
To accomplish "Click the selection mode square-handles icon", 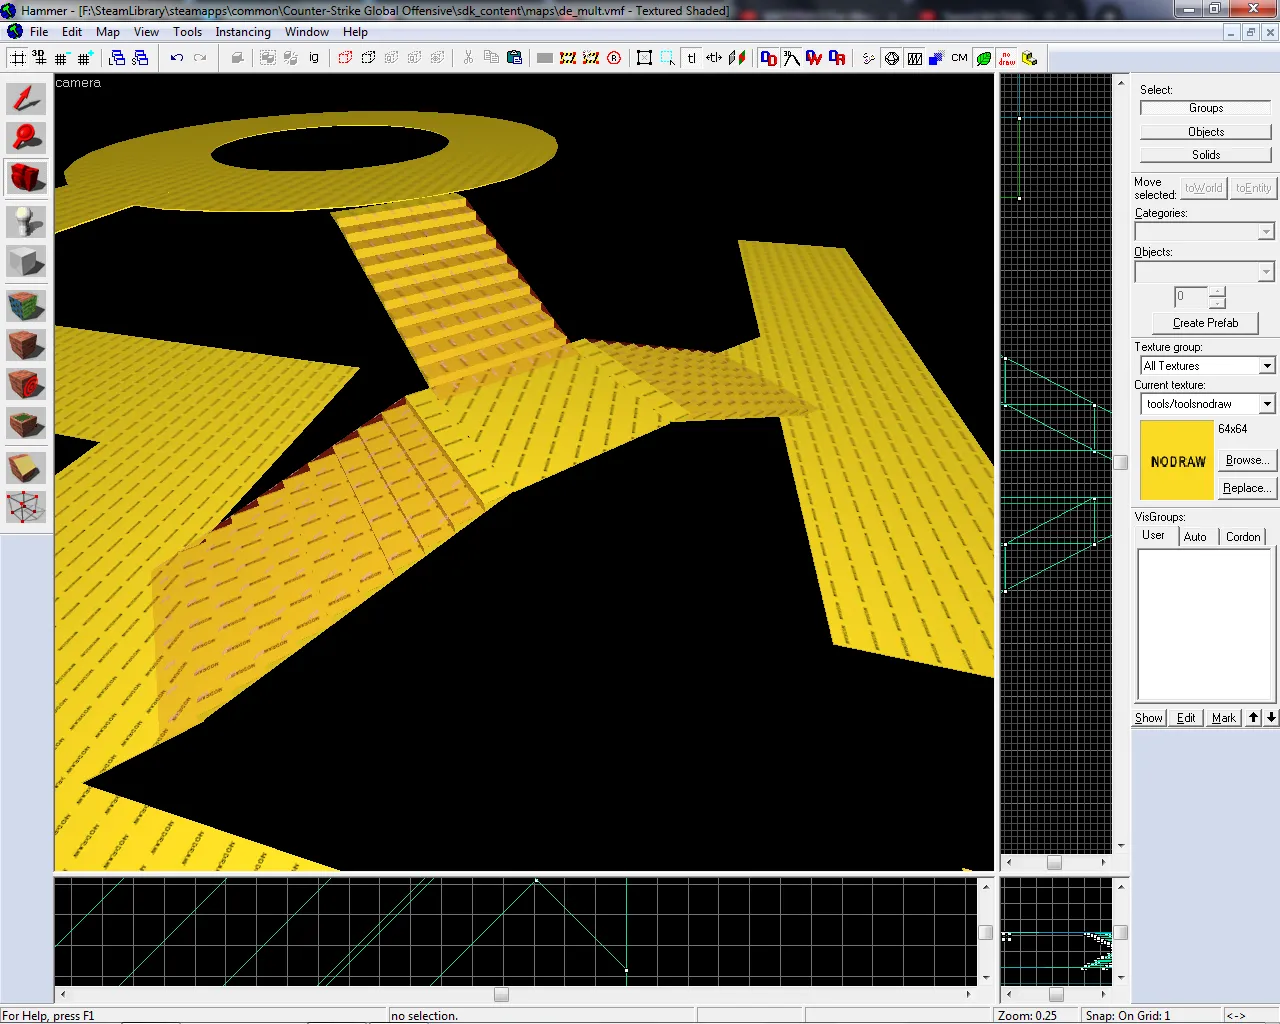I will click(644, 58).
